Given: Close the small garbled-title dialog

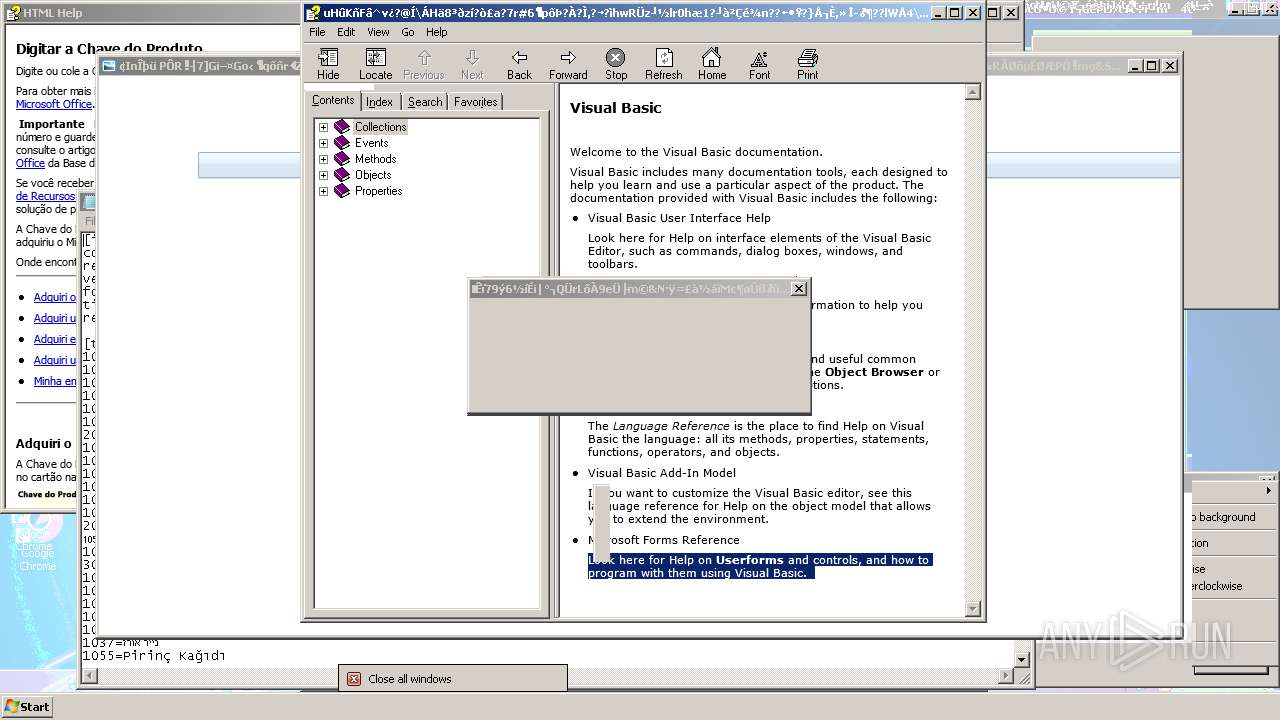Looking at the screenshot, I should point(798,289).
